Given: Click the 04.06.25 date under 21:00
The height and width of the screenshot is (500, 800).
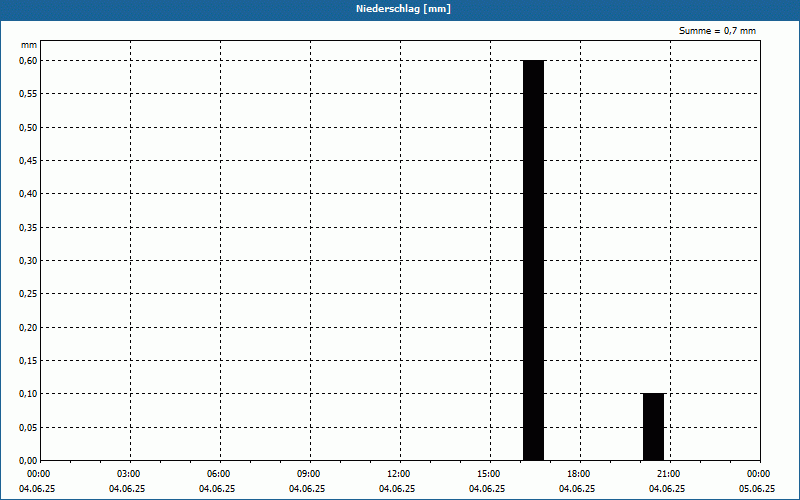Looking at the screenshot, I should click(667, 489).
